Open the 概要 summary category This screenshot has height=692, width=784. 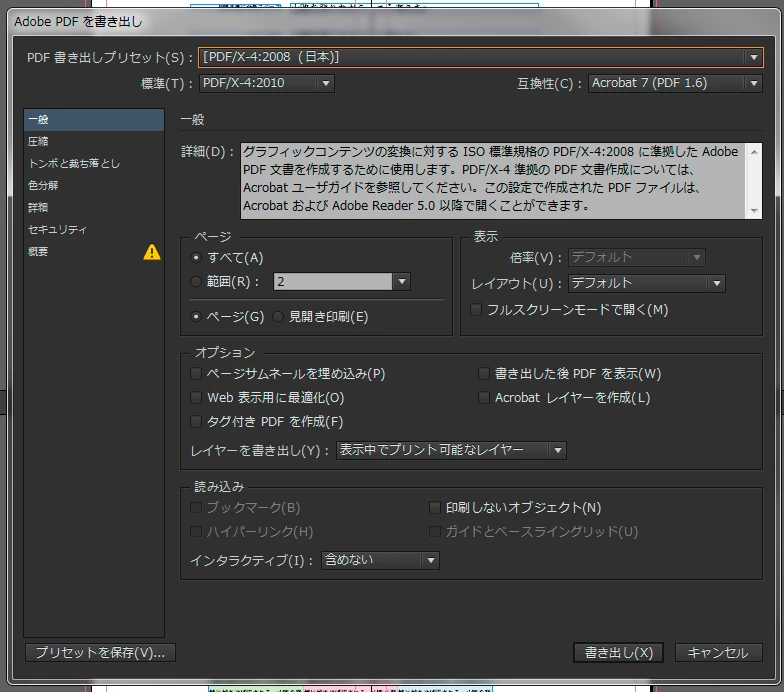(x=94, y=252)
